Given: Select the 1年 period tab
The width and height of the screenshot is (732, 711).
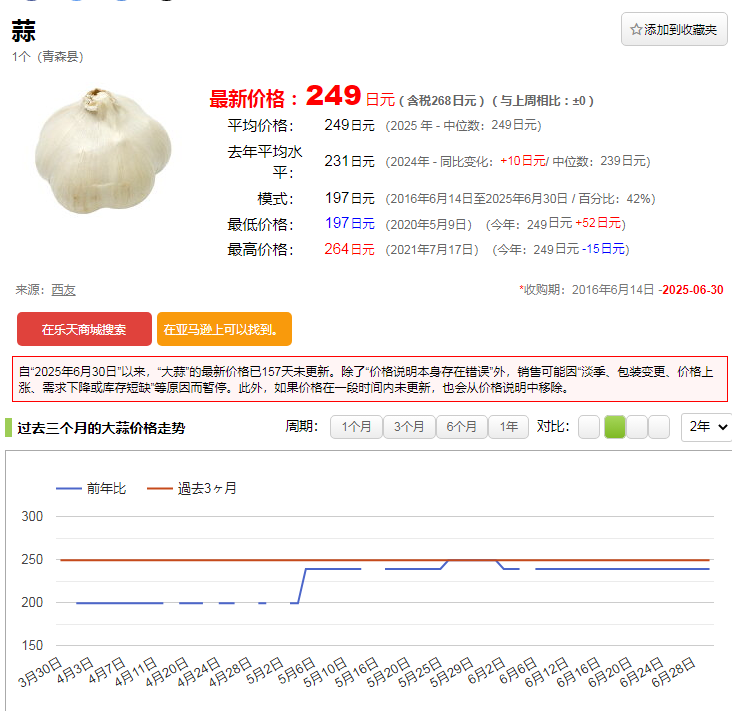Looking at the screenshot, I should tap(508, 427).
